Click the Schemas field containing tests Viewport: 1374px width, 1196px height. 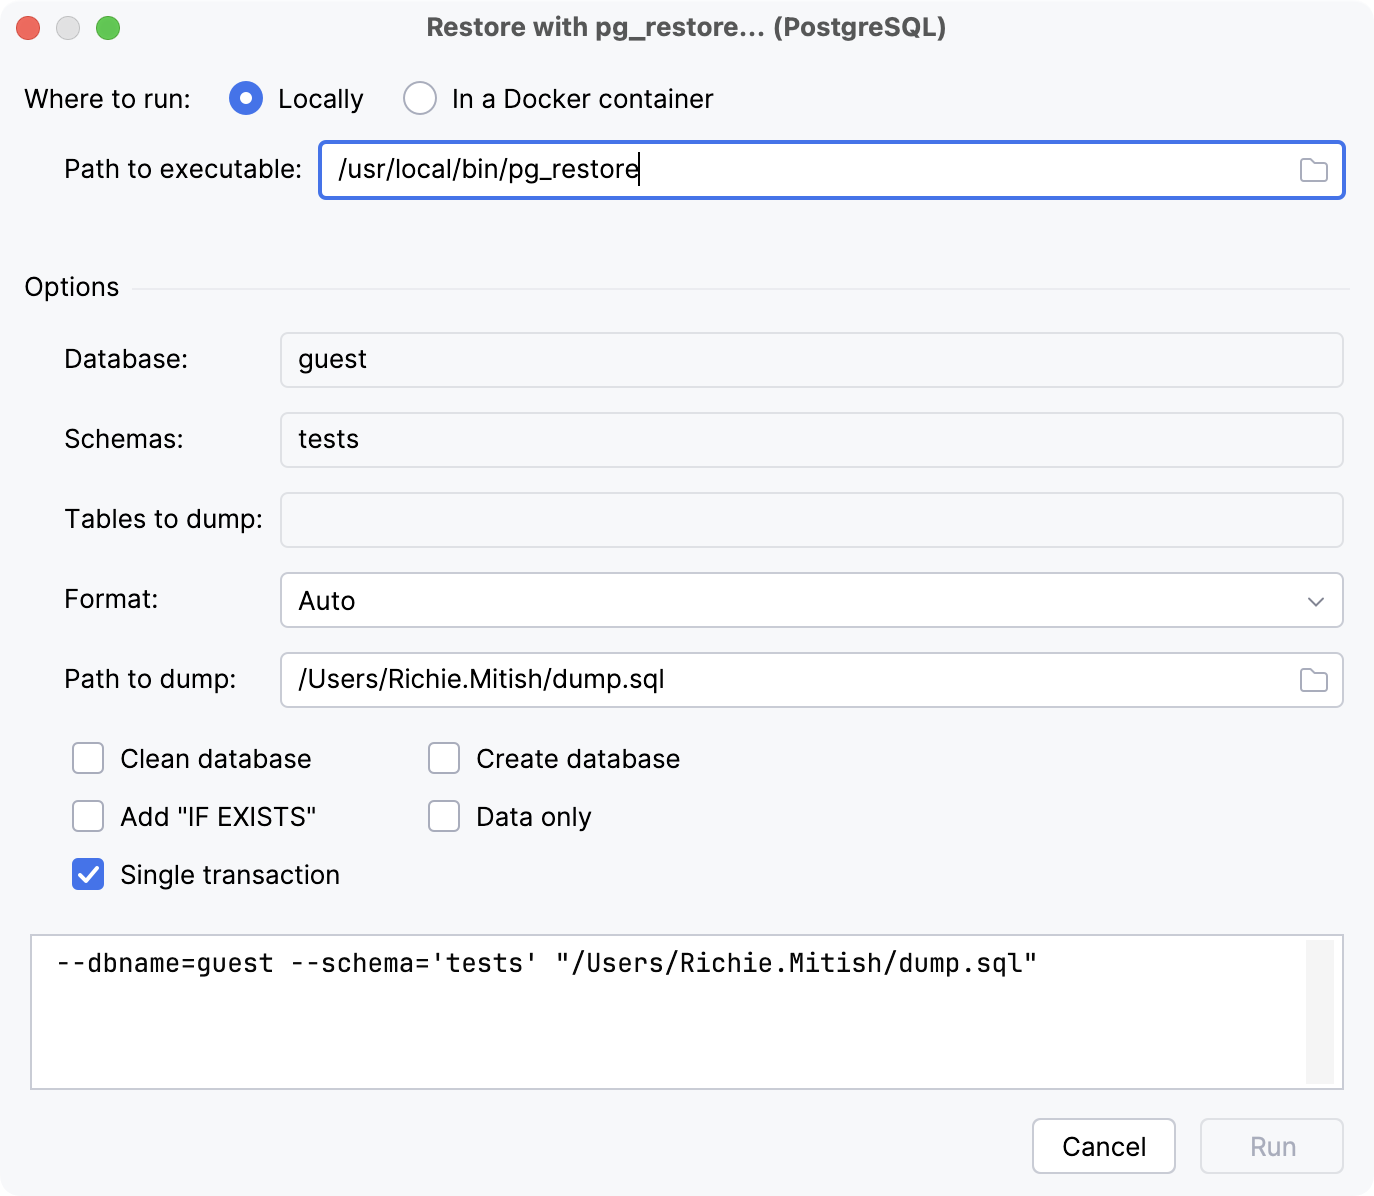(x=811, y=440)
